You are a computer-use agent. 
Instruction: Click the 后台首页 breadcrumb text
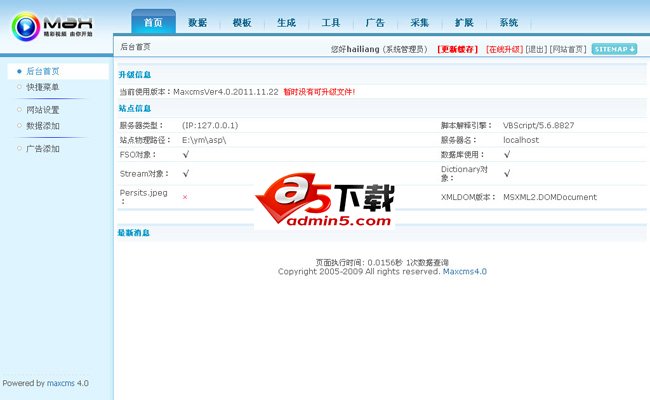136,47
